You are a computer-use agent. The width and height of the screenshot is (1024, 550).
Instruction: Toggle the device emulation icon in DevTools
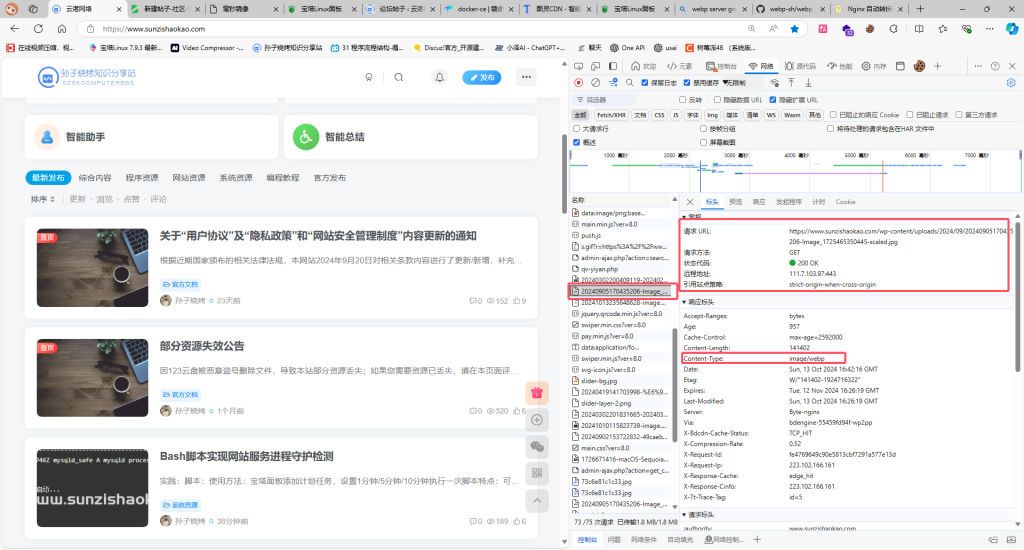pos(596,66)
